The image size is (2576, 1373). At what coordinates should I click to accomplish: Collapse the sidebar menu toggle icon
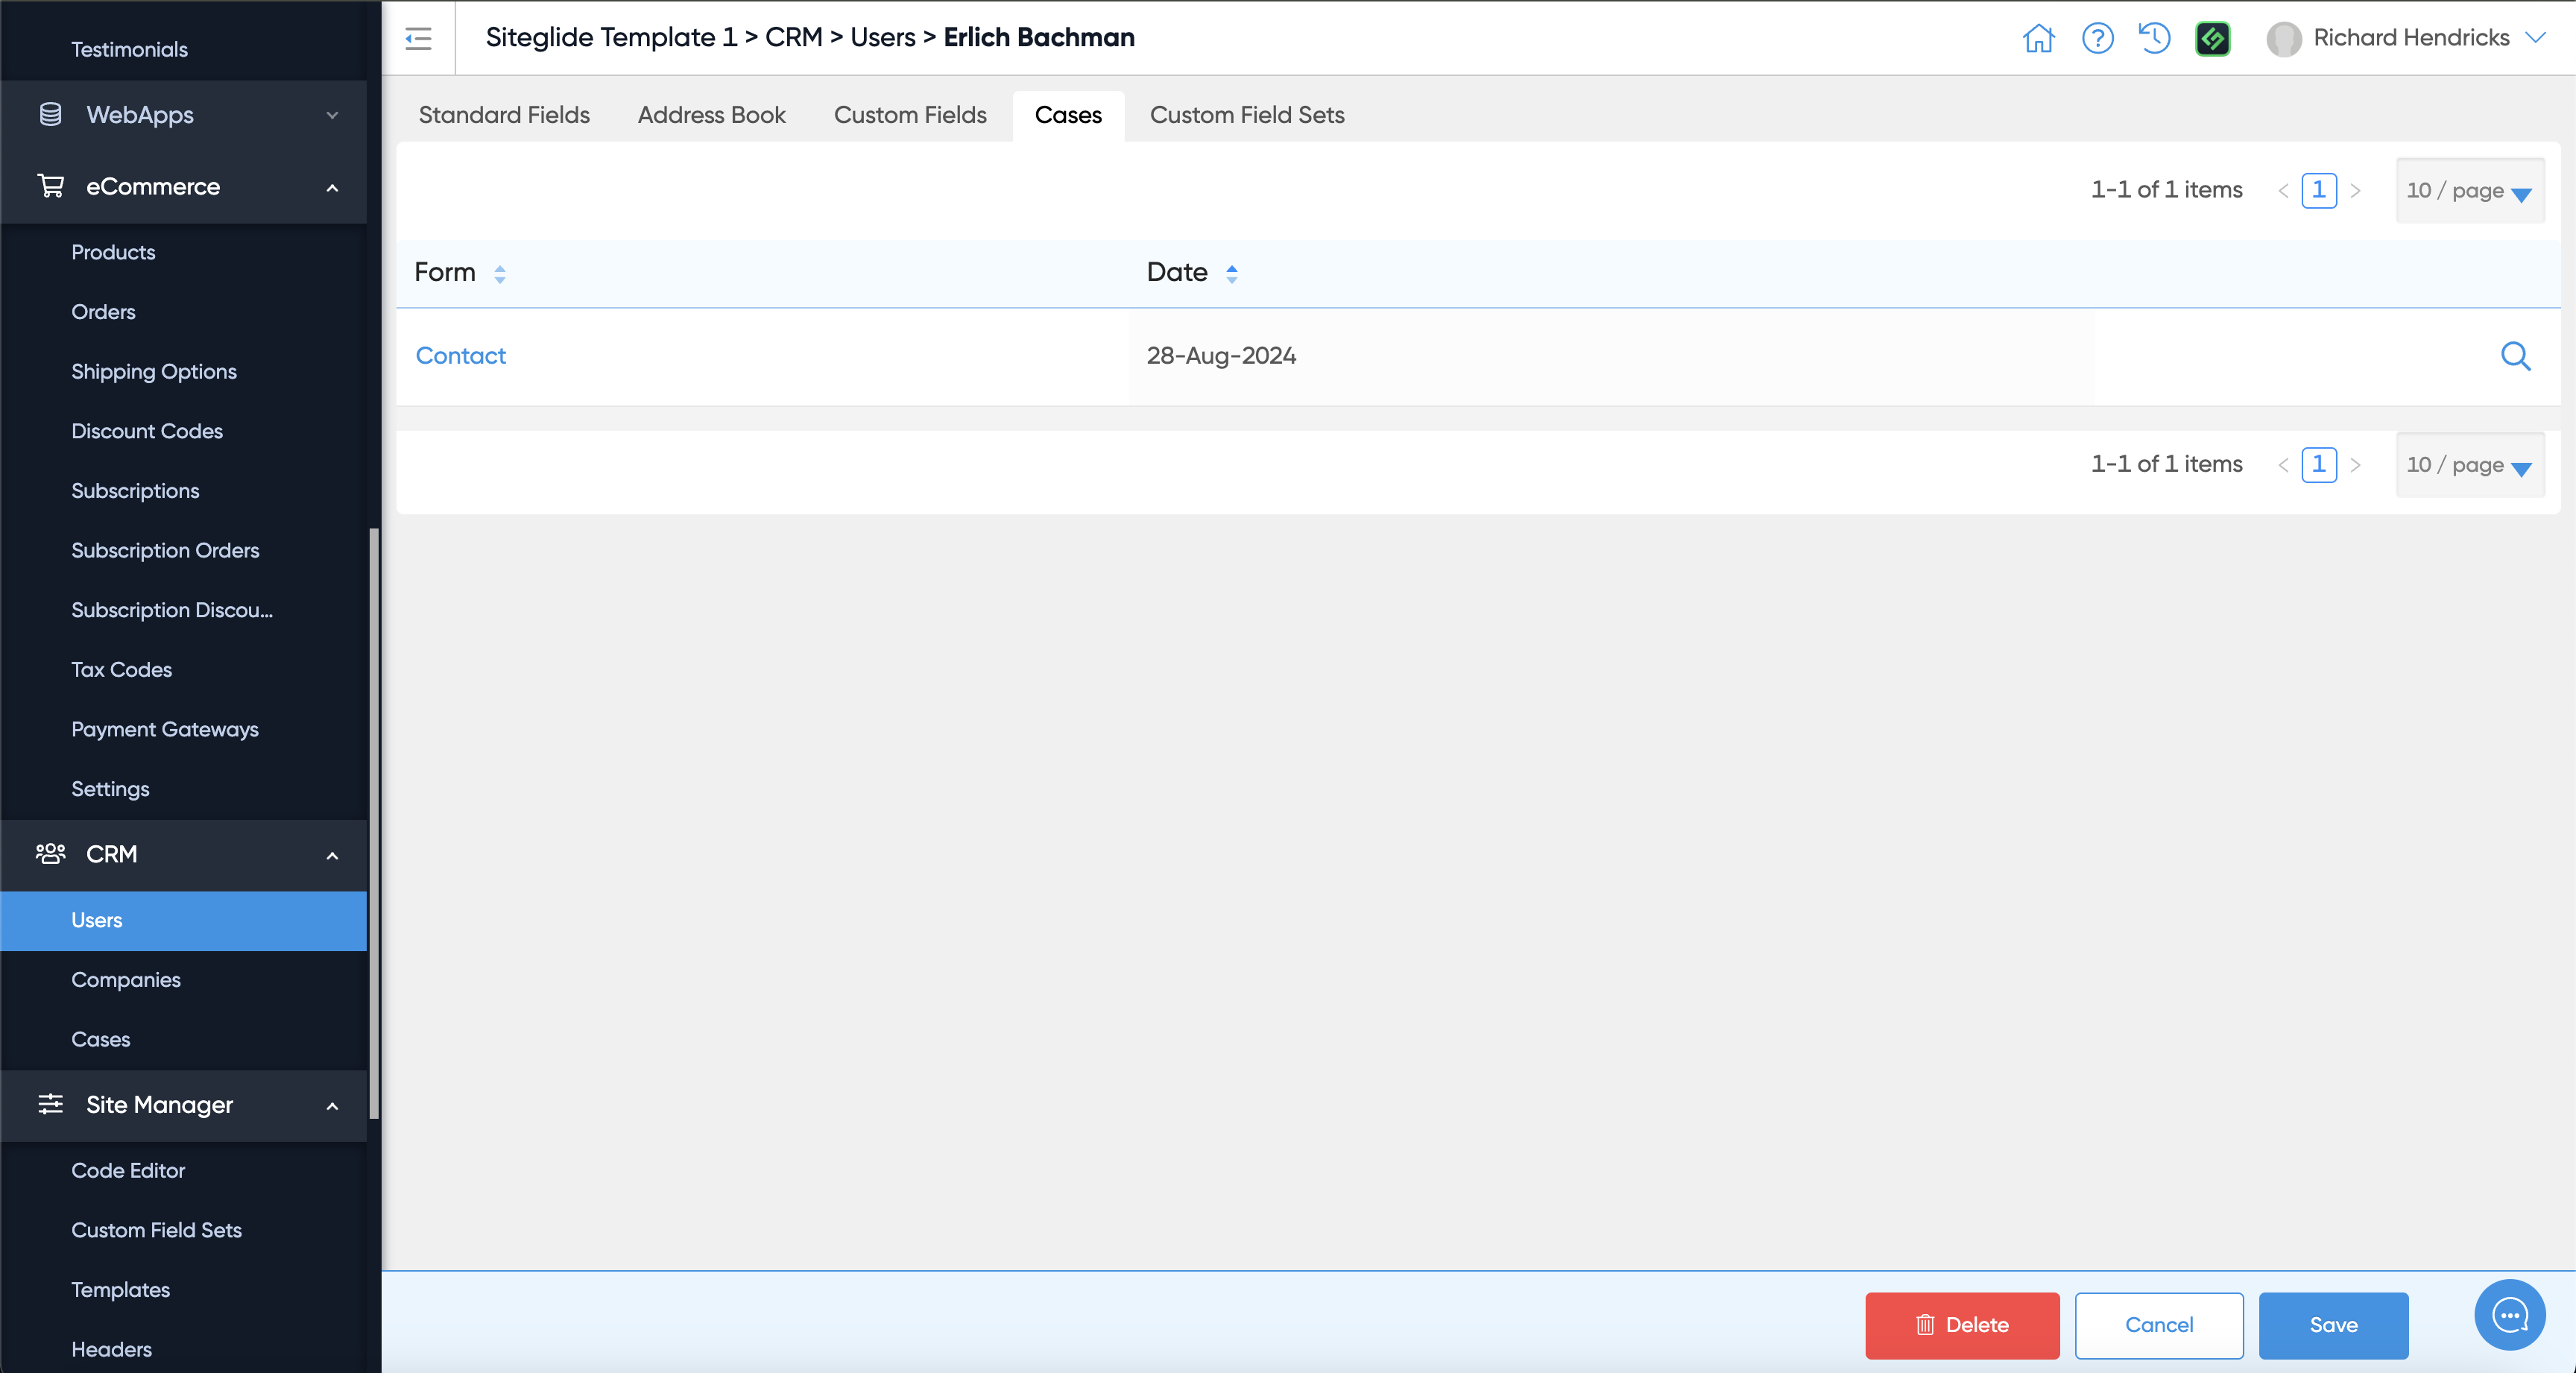pos(418,38)
